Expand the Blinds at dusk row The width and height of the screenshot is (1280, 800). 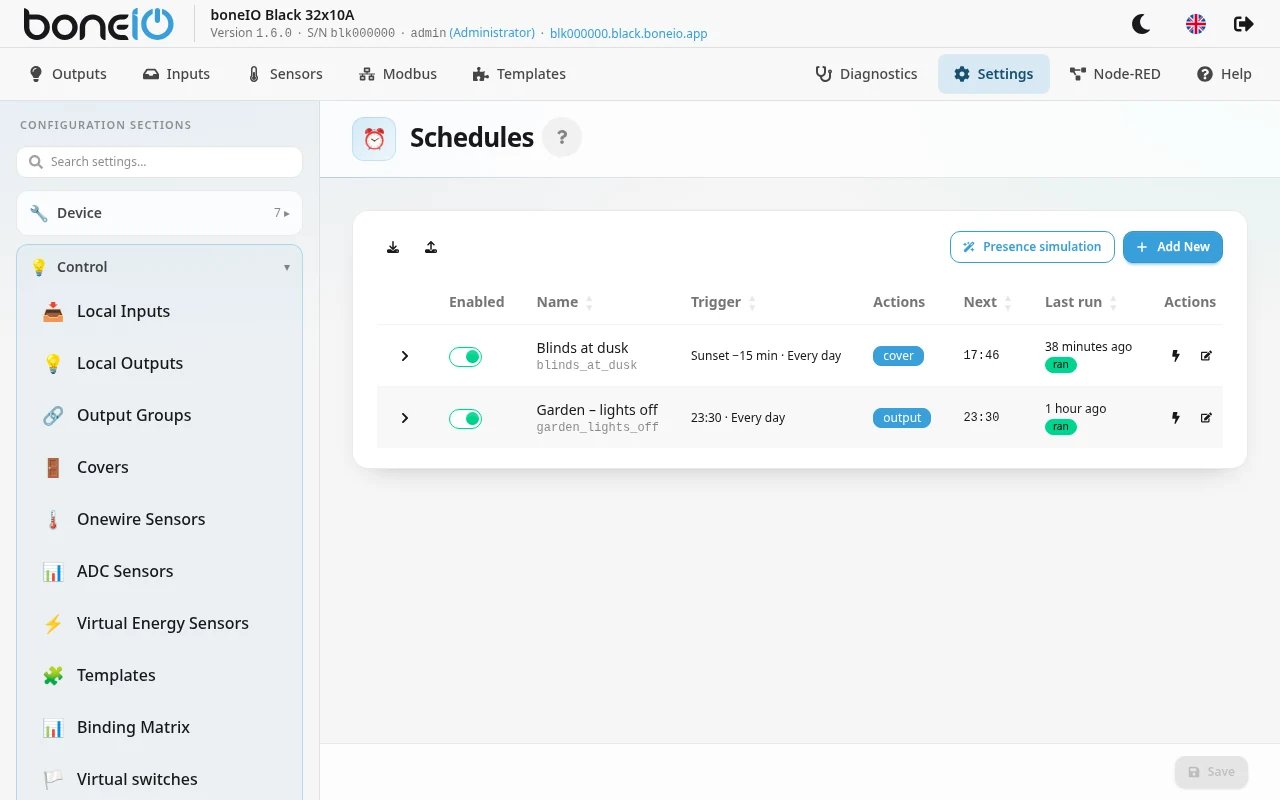(x=405, y=356)
